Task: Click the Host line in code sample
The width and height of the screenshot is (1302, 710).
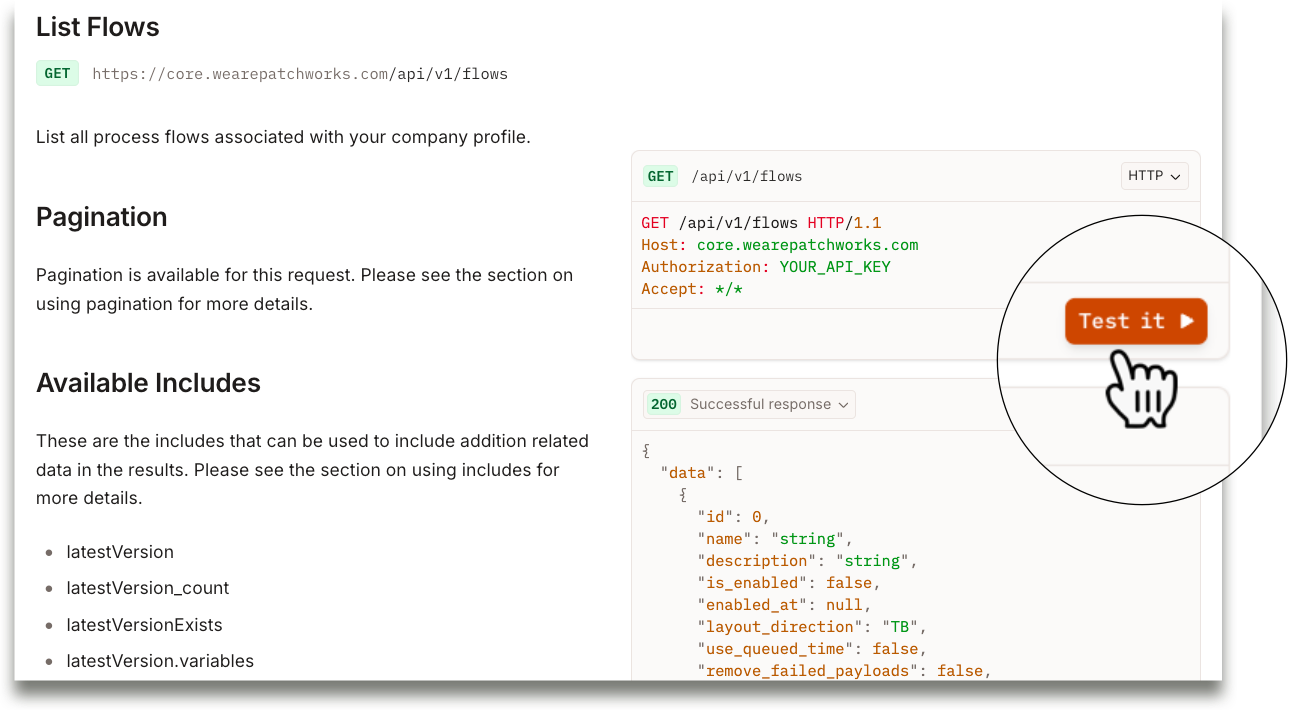Action: point(779,245)
